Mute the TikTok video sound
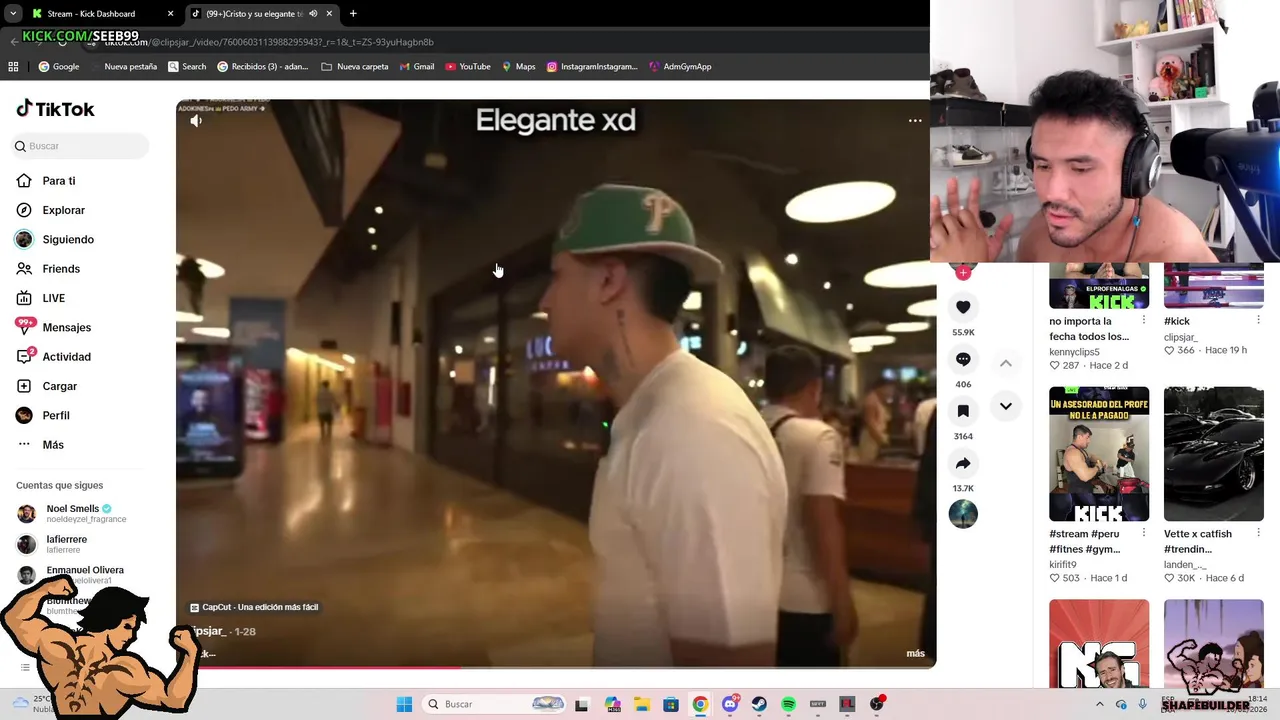Image resolution: width=1280 pixels, height=720 pixels. tap(196, 121)
